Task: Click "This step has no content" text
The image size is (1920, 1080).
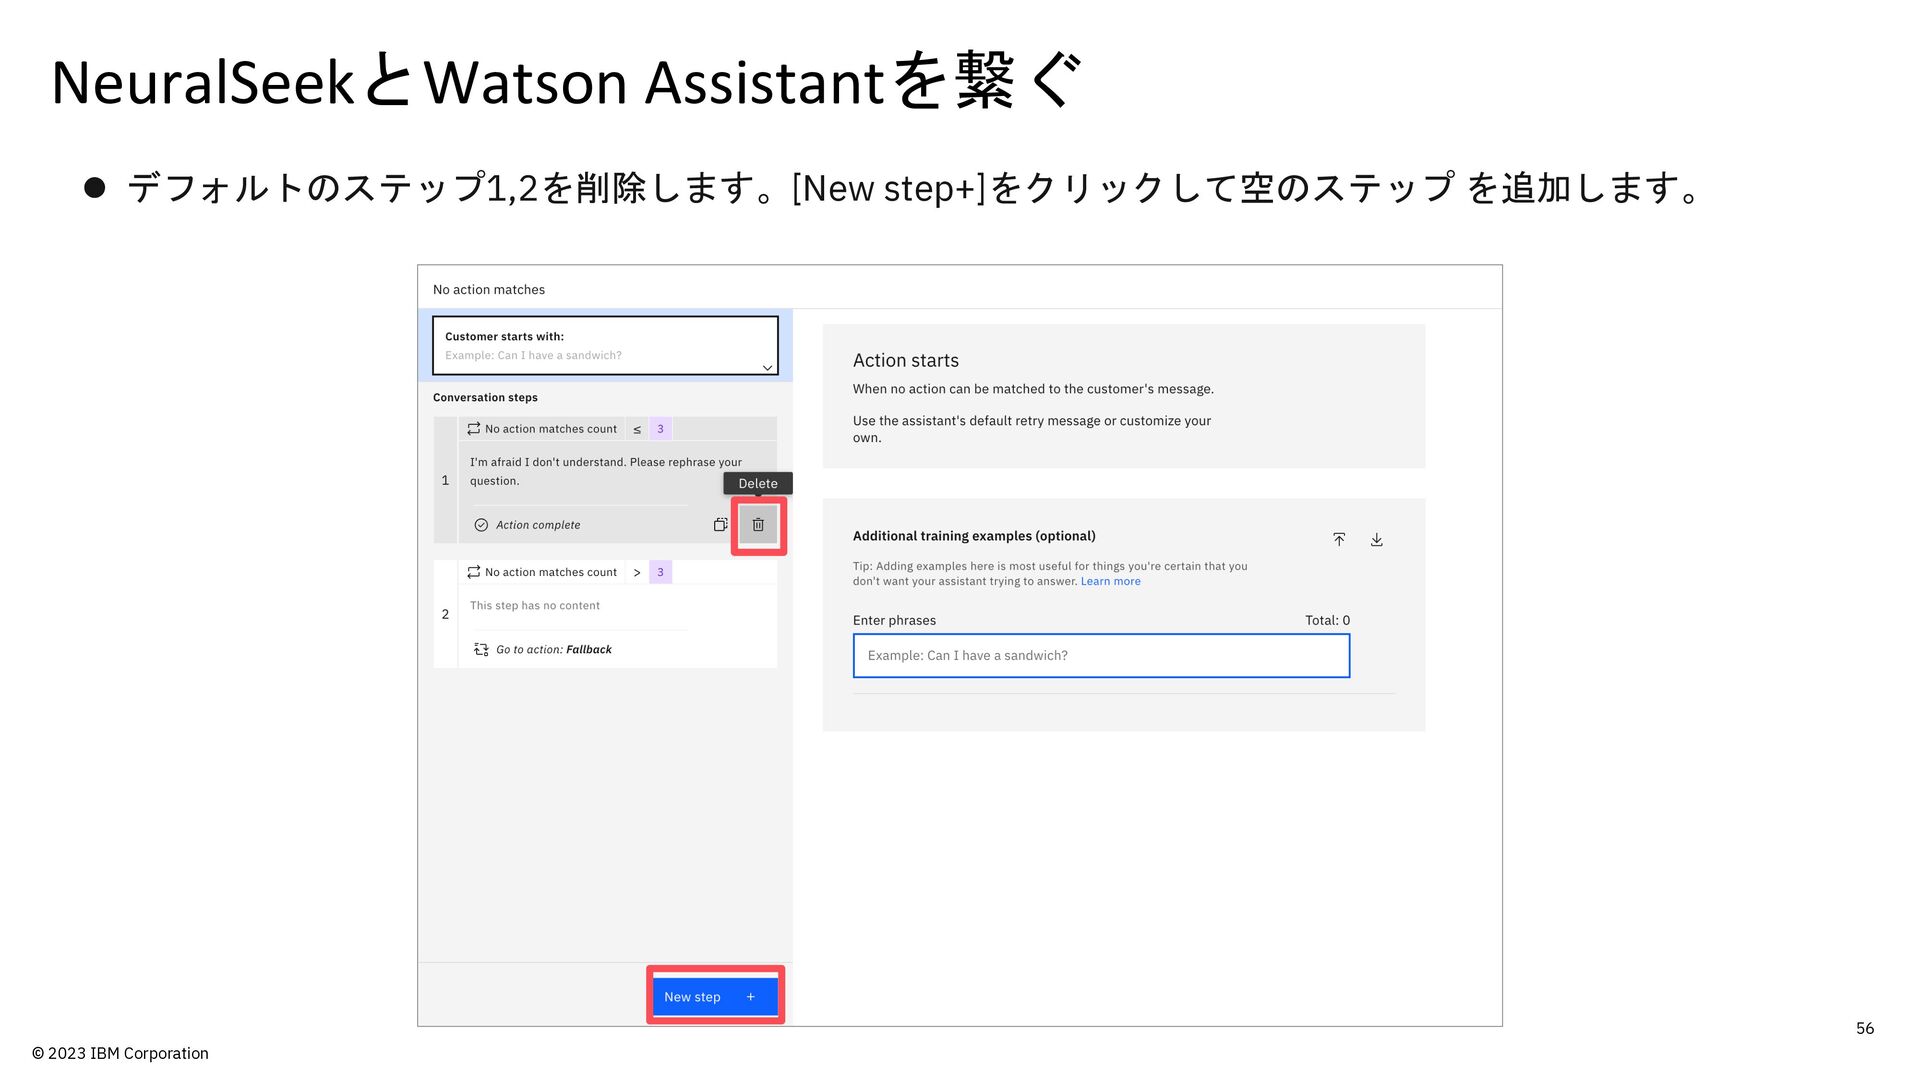Action: 535,606
